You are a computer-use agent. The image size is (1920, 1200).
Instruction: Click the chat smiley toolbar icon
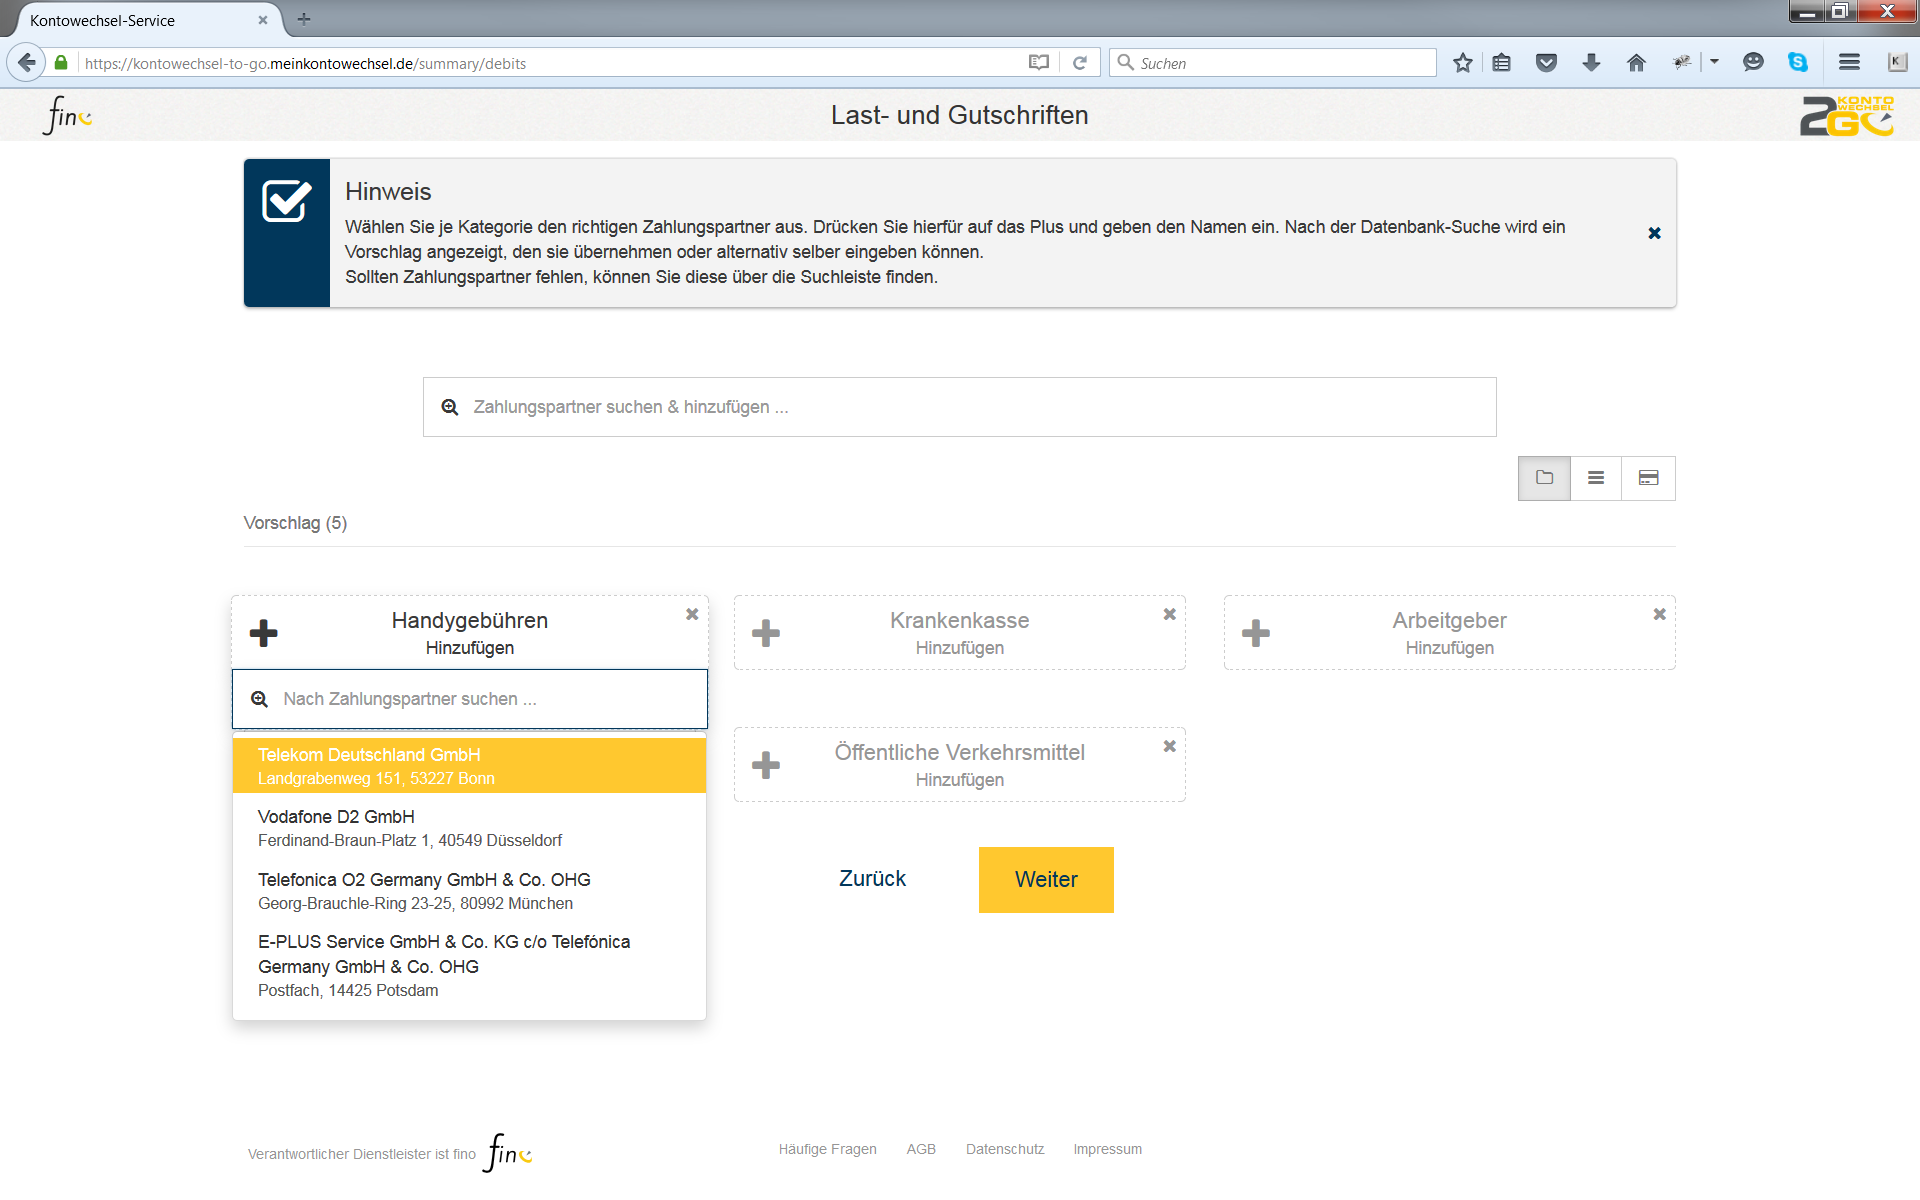(x=1753, y=63)
